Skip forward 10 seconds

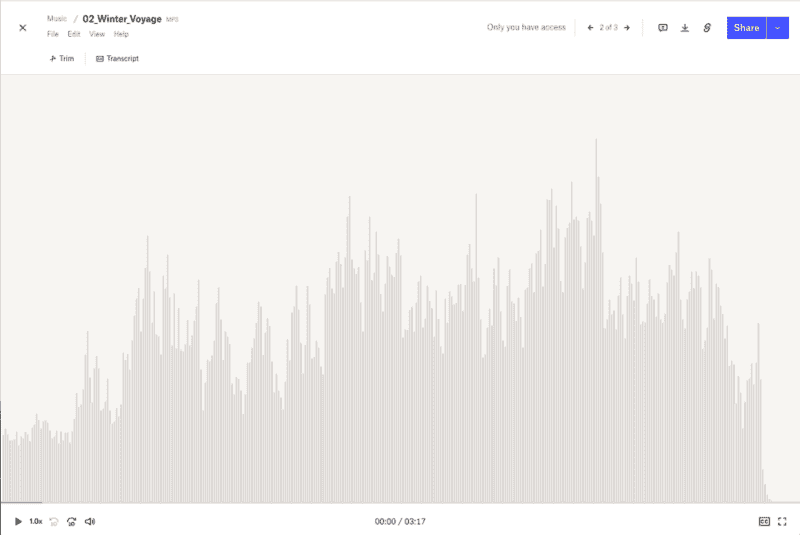point(72,521)
